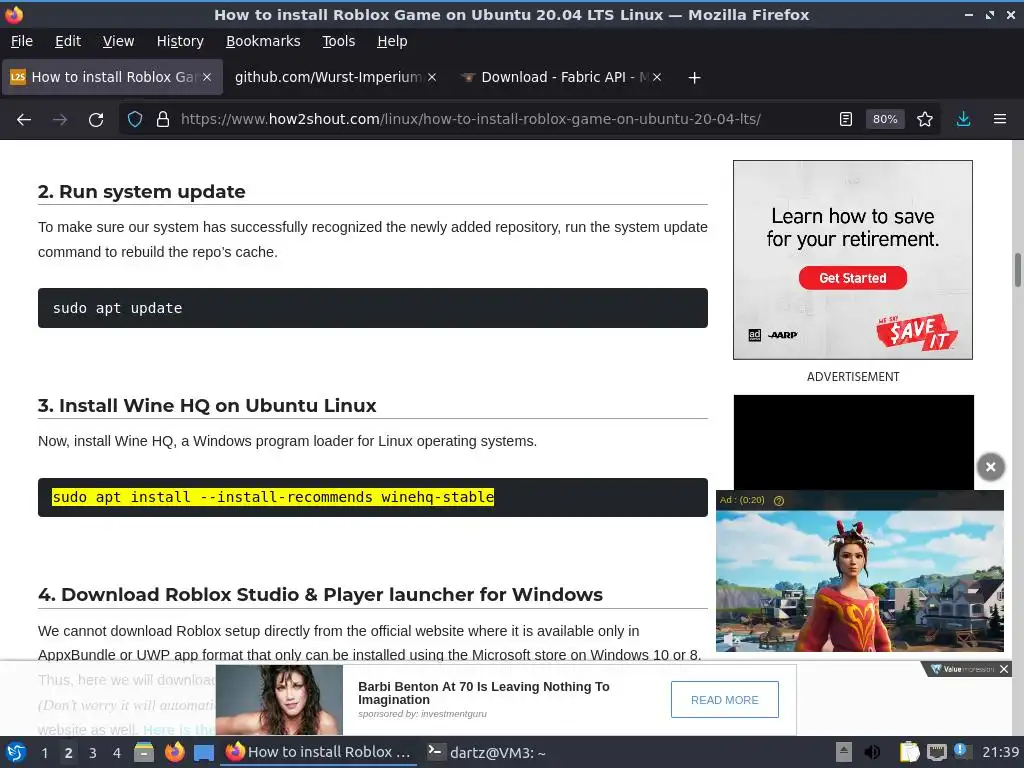The image size is (1024, 768).
Task: Click Get Started in the AARP ad
Action: (x=852, y=278)
